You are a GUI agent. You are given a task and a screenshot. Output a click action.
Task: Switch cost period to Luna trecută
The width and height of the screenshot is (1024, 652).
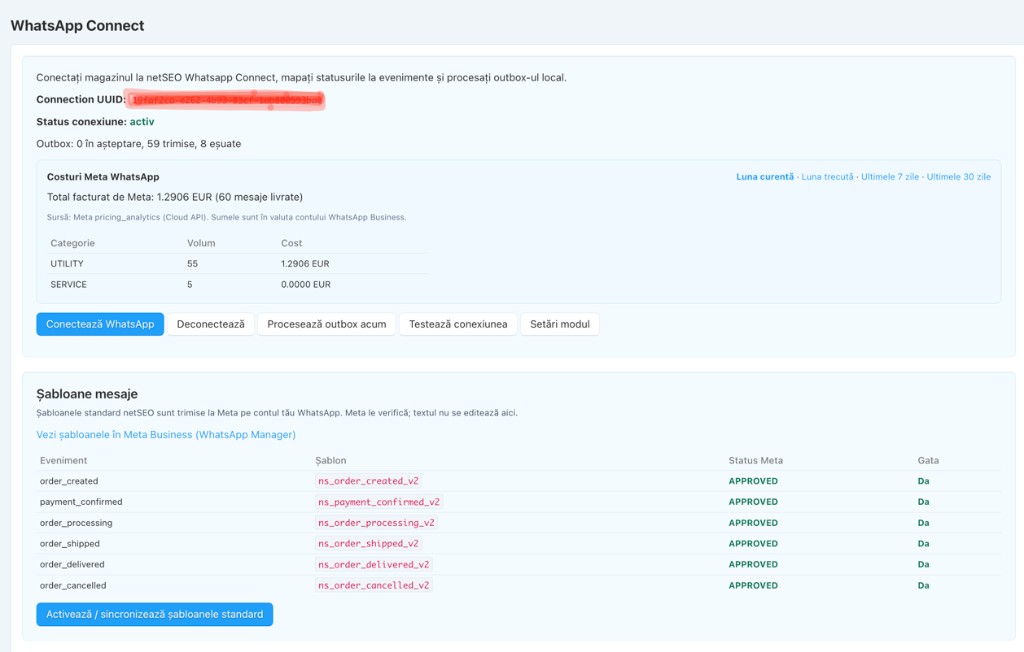[x=827, y=177]
